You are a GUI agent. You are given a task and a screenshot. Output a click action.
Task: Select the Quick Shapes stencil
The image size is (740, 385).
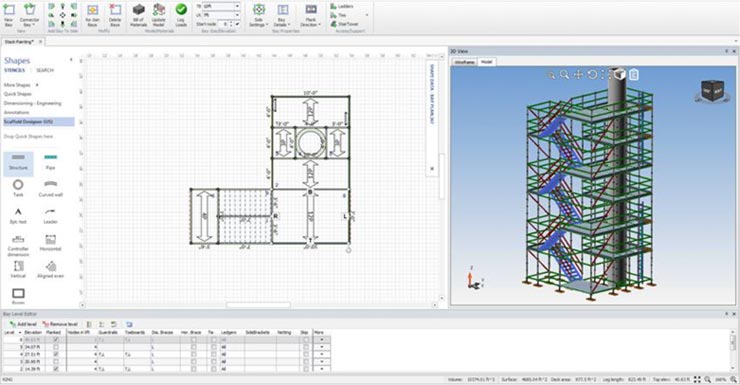tap(17, 94)
